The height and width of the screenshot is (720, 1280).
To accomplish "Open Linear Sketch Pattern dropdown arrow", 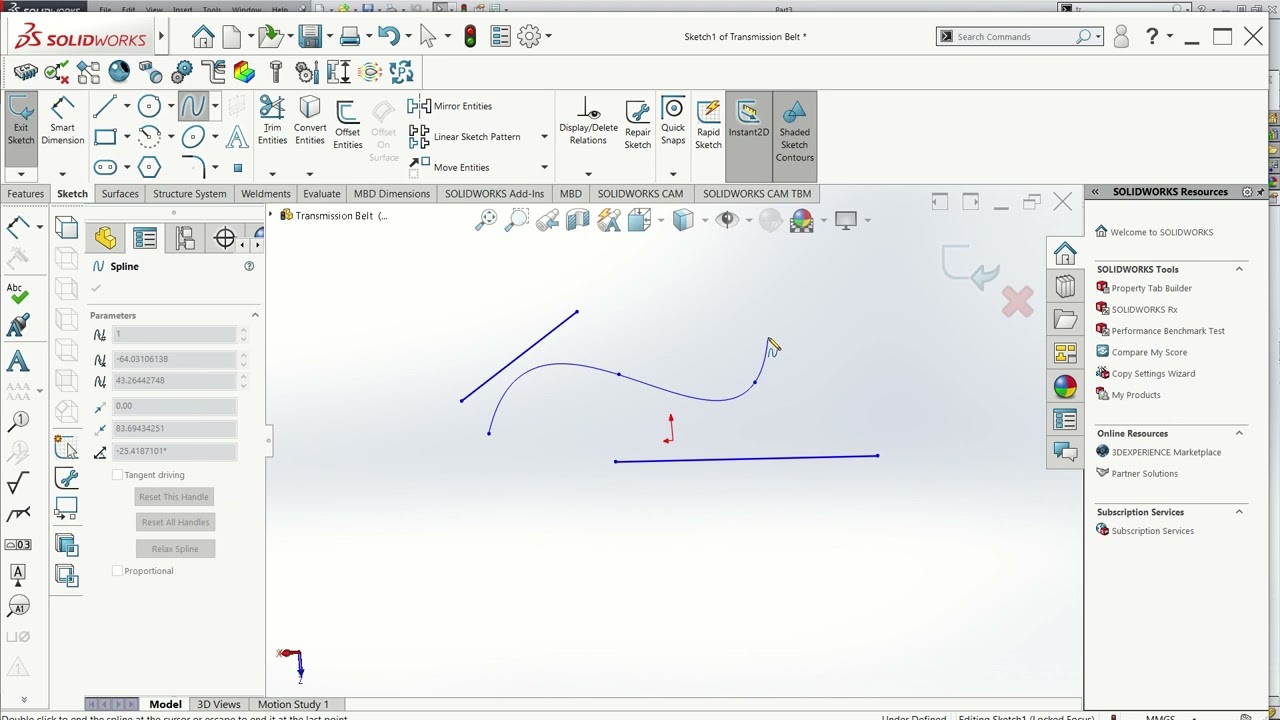I will point(544,137).
